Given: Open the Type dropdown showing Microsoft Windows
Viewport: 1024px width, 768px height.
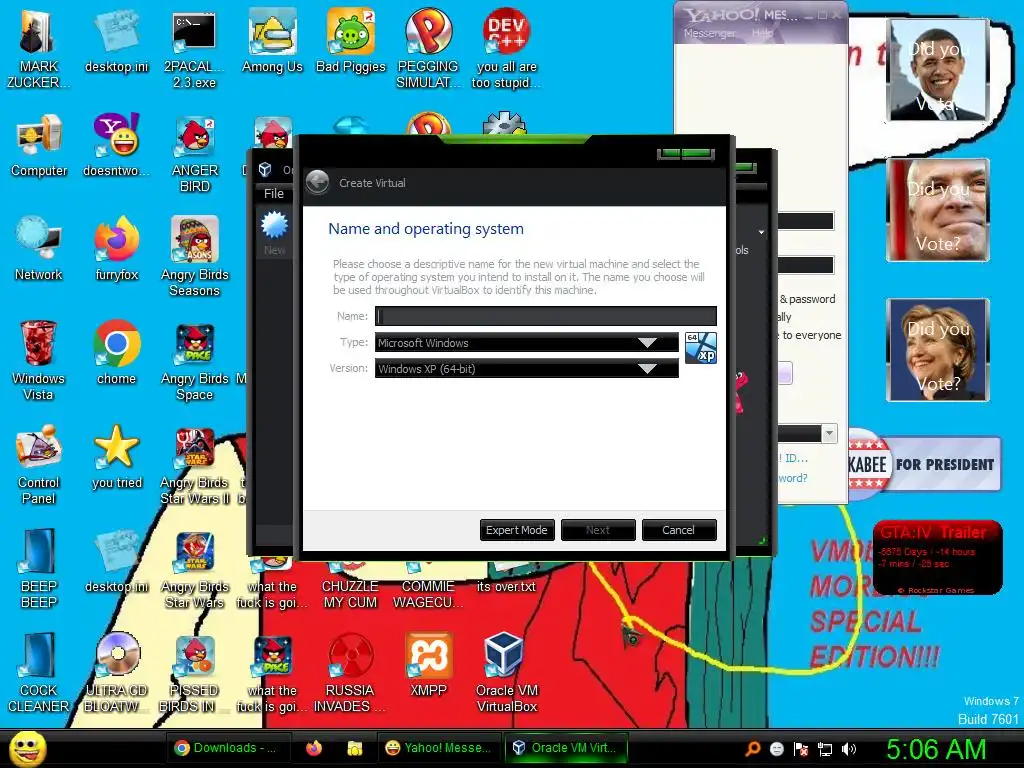Looking at the screenshot, I should click(526, 343).
